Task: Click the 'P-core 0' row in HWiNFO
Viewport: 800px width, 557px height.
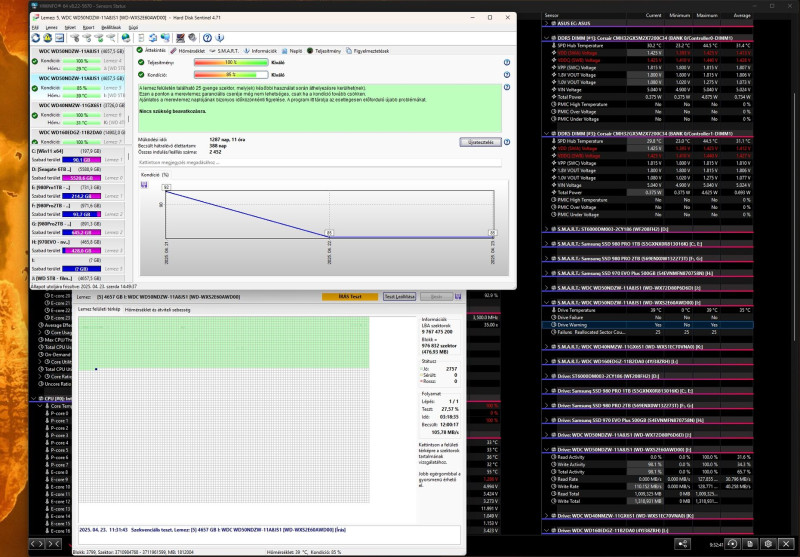Action: tap(57, 413)
